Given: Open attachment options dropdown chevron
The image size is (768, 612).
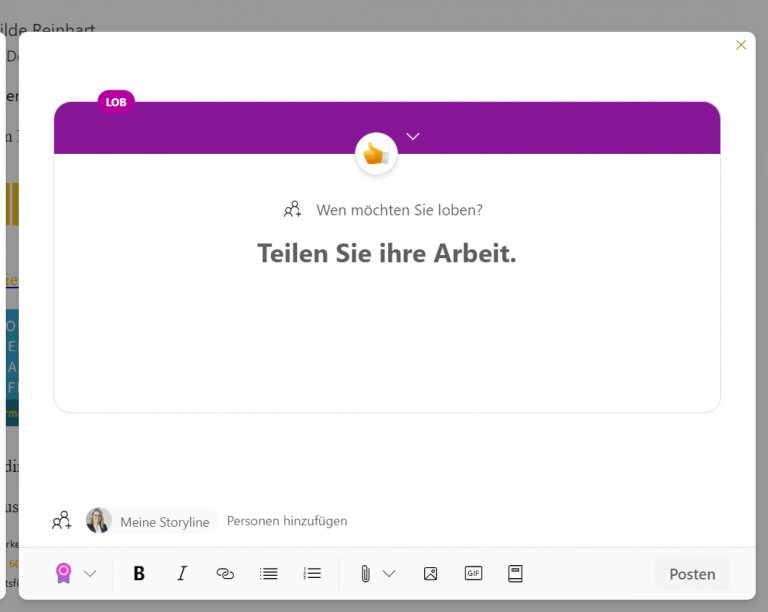Looking at the screenshot, I should pyautogui.click(x=389, y=573).
